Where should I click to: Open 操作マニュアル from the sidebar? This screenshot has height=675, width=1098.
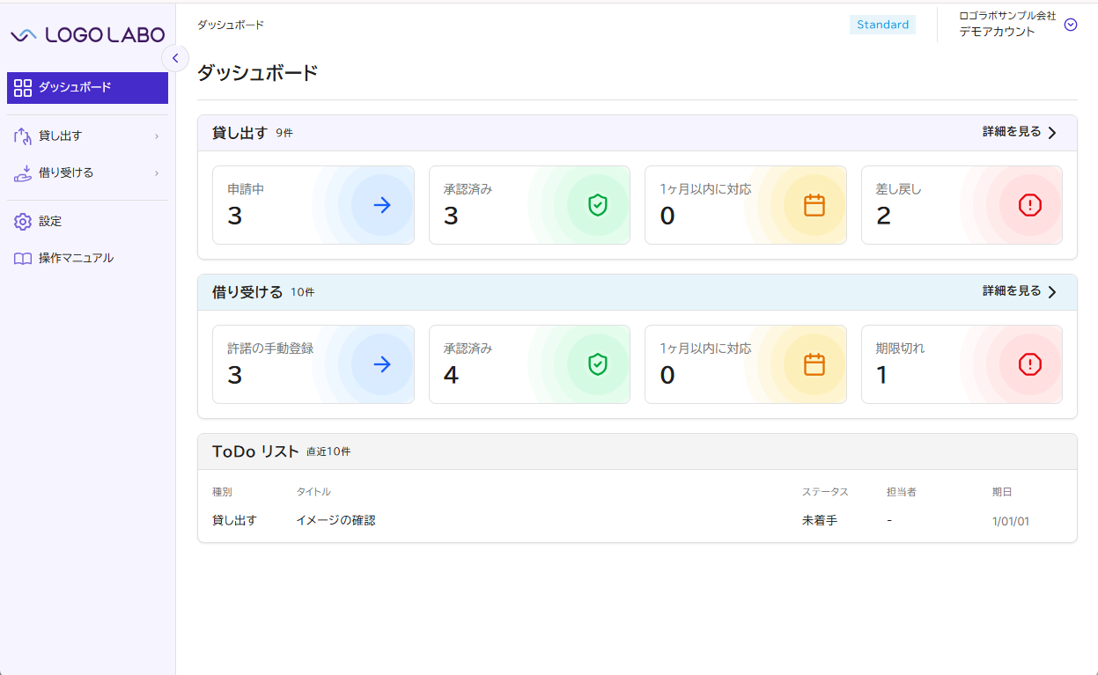(88, 258)
